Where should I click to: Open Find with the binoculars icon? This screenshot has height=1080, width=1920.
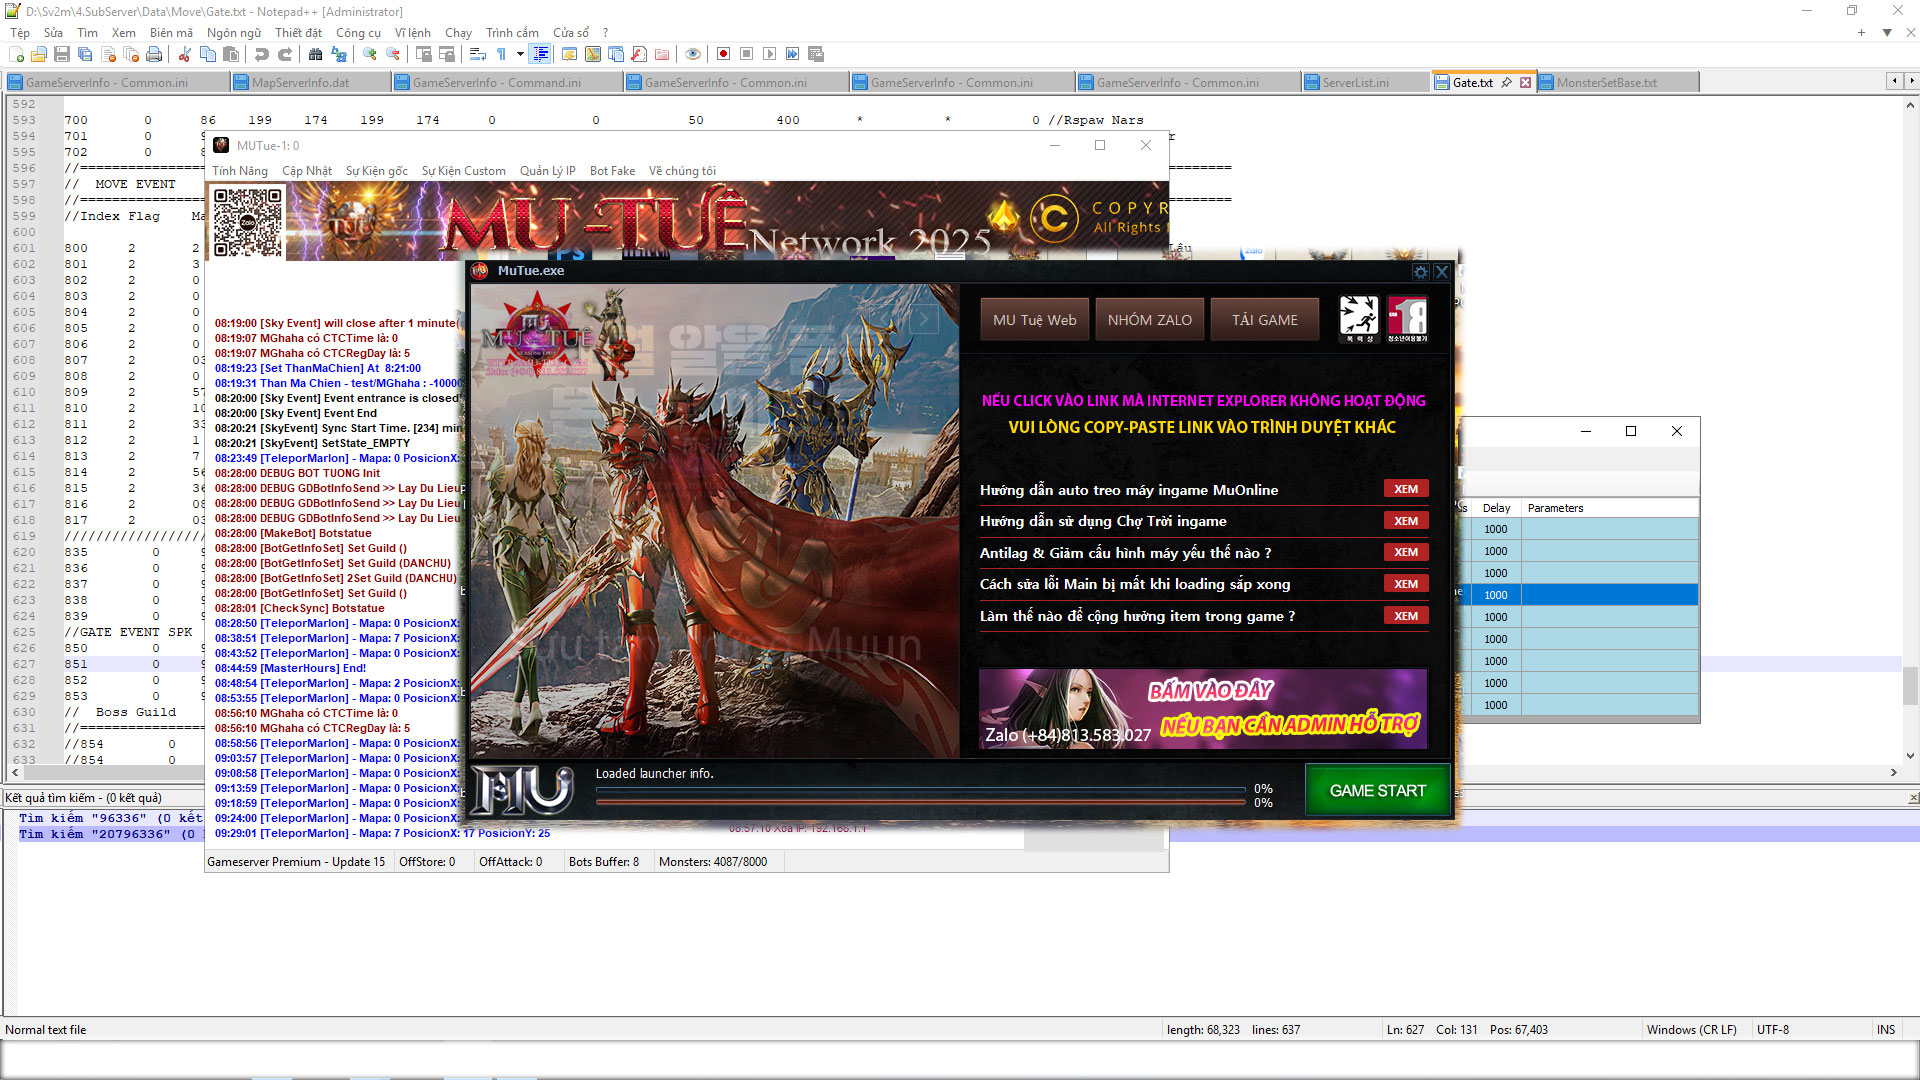click(316, 54)
